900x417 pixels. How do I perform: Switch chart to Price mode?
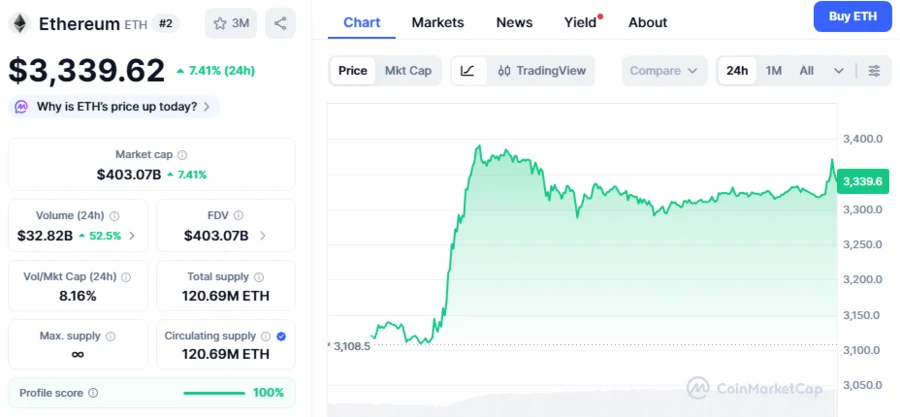coord(352,71)
